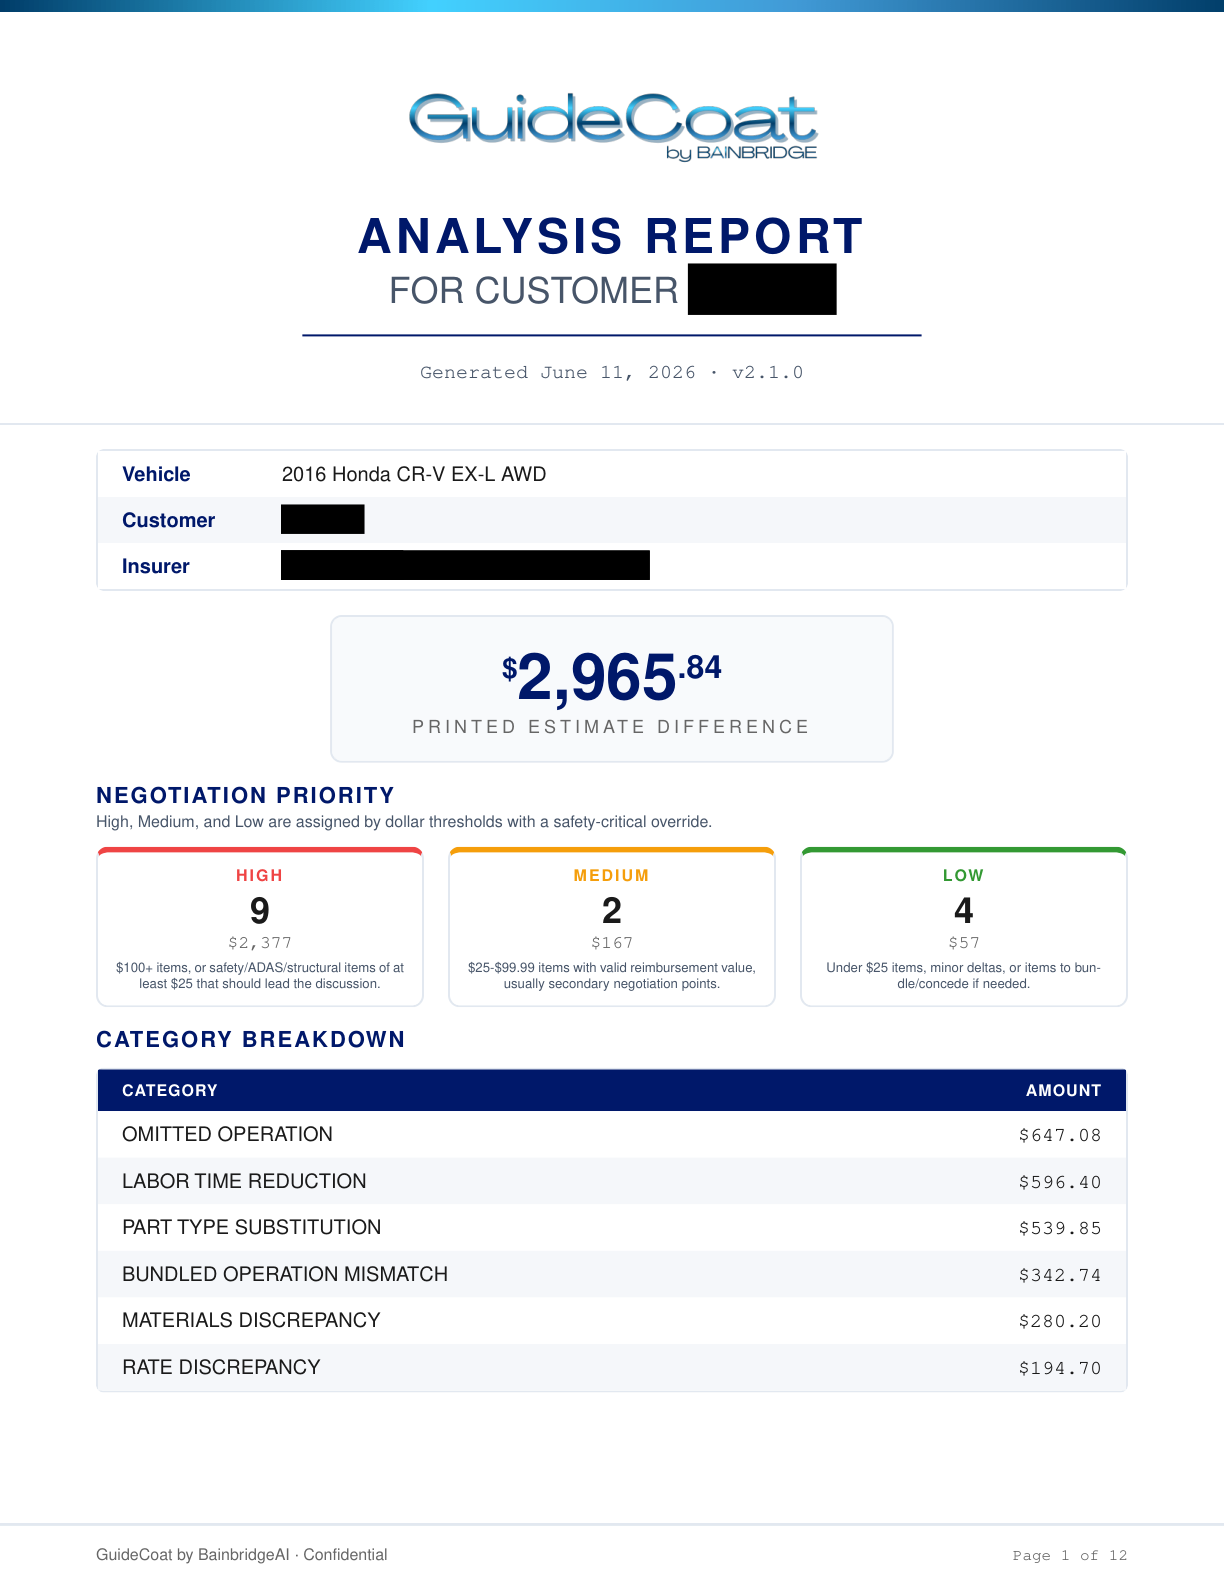Click the LOW card description about under $25 items
This screenshot has width=1224, height=1584.
click(964, 976)
